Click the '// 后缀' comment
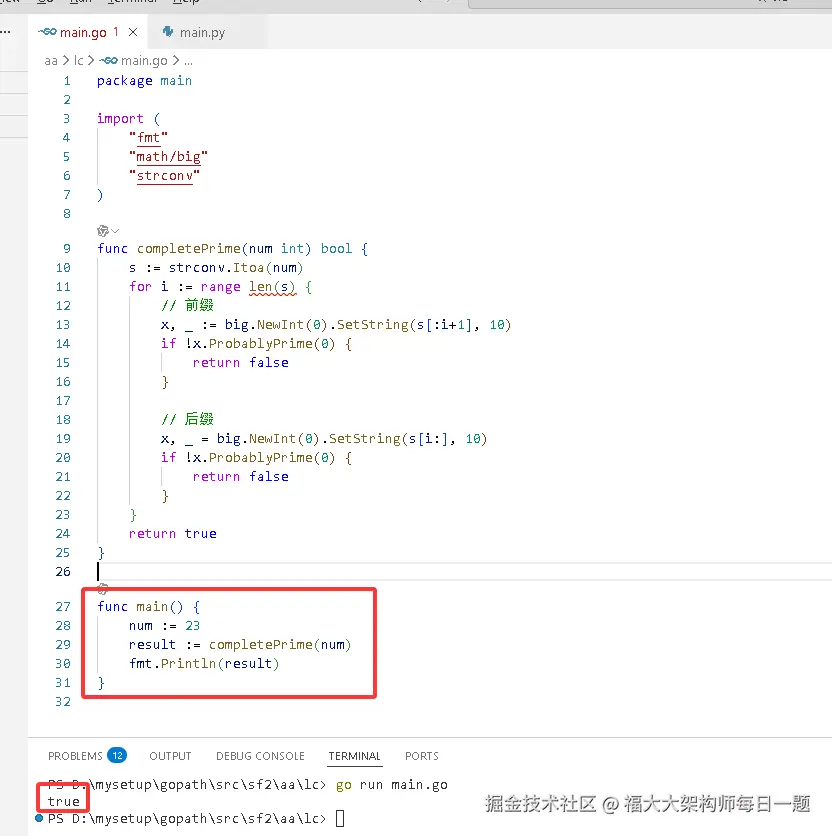832x836 pixels. tap(187, 420)
